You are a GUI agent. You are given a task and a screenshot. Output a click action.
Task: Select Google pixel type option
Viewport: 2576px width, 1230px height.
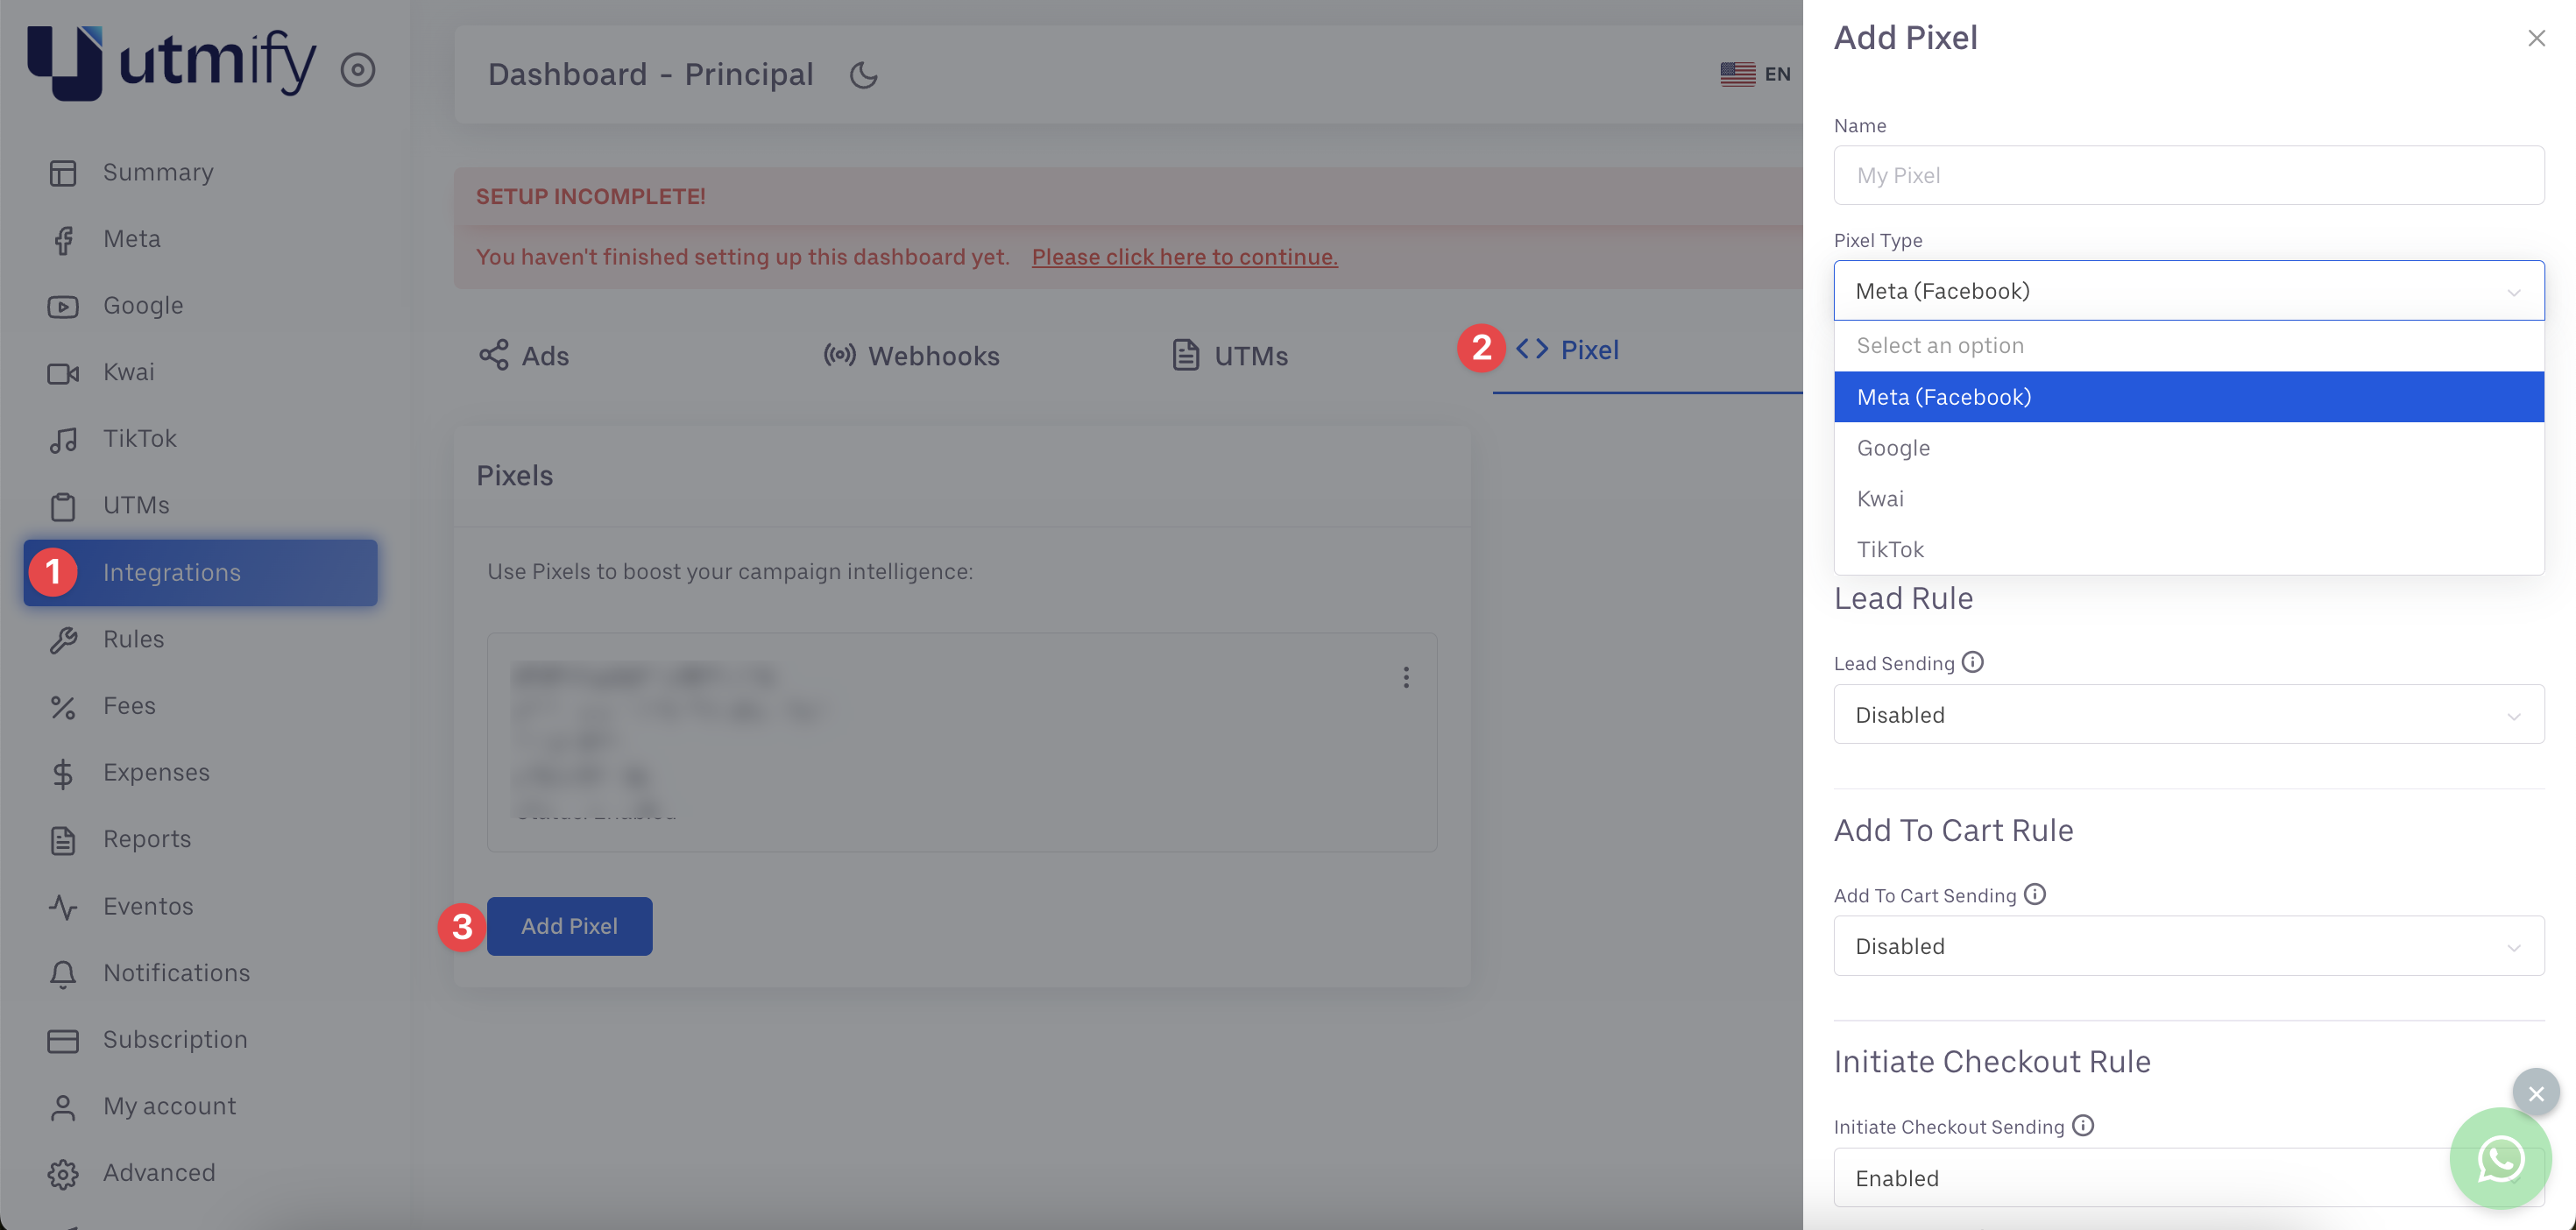[2189, 448]
